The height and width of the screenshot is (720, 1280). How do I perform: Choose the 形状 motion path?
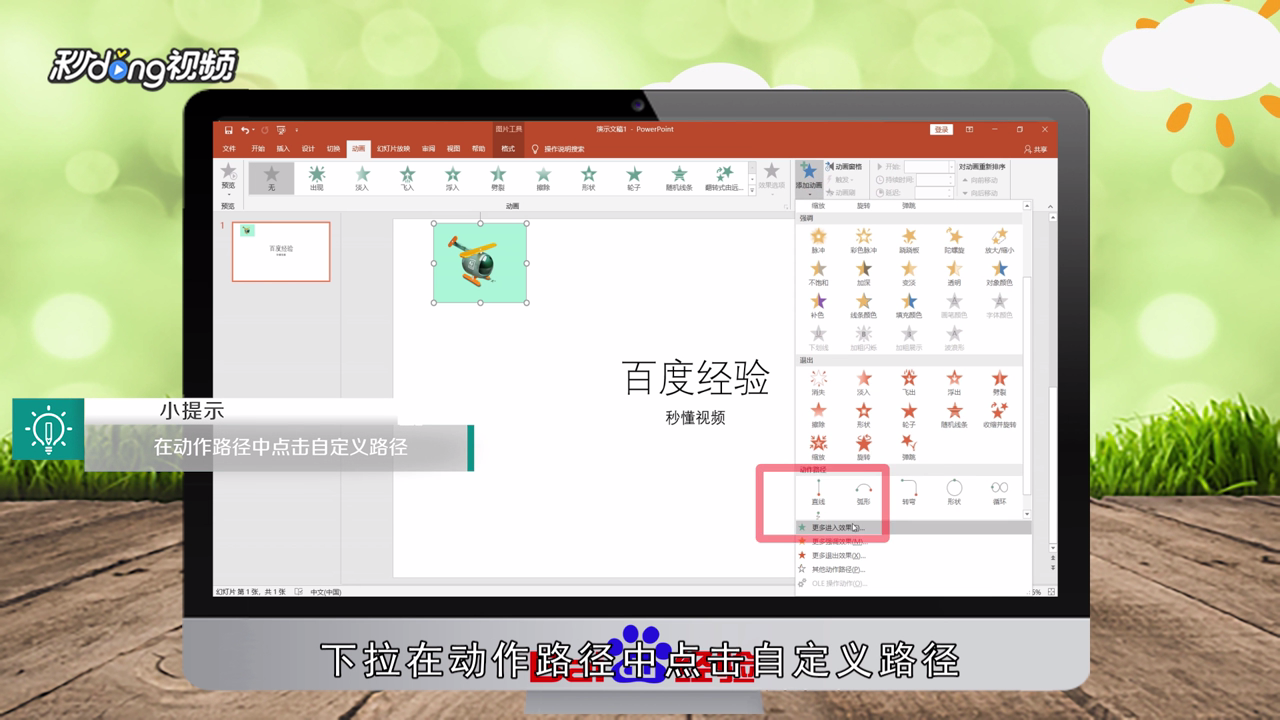[954, 492]
